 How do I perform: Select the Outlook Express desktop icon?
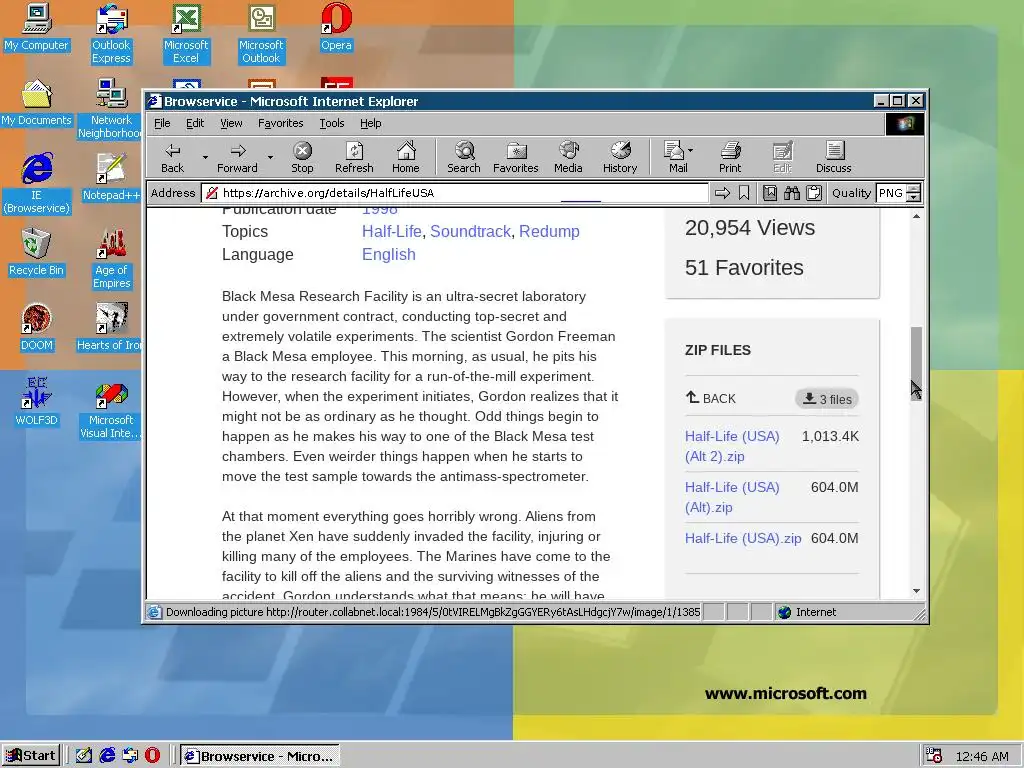coord(111,34)
